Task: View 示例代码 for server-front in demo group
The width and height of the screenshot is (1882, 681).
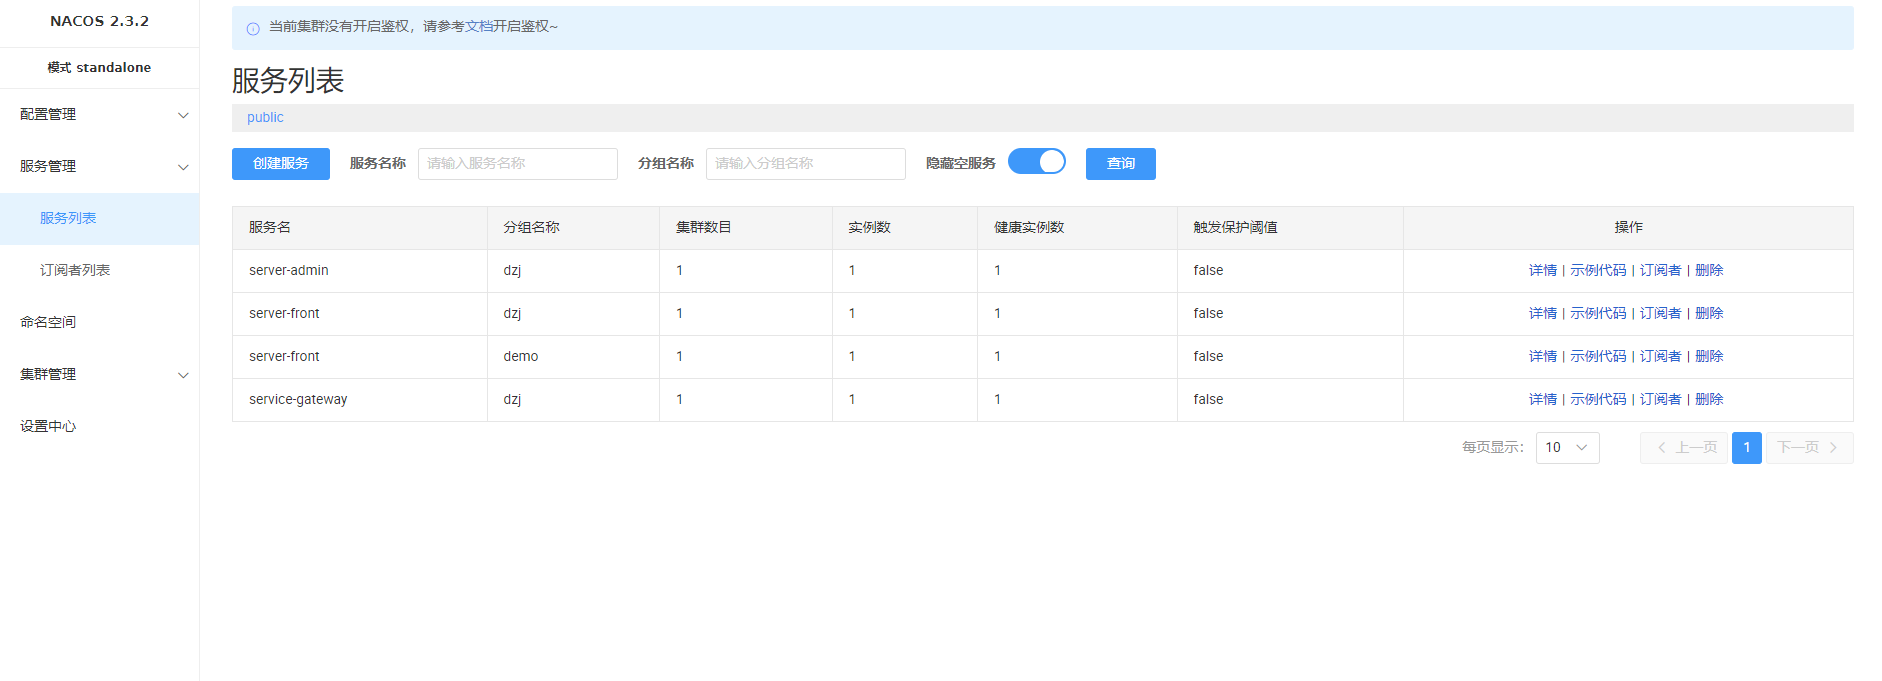Action: [1598, 357]
